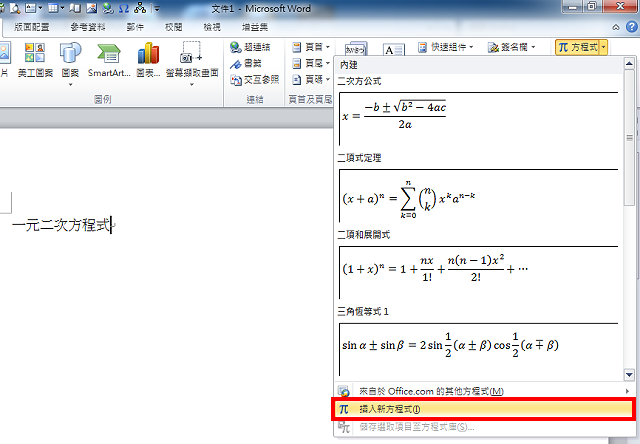Viewport: 640px width, 444px height.
Task: Select the 三角恆等式 1 trig identity equation
Action: pyautogui.click(x=478, y=349)
